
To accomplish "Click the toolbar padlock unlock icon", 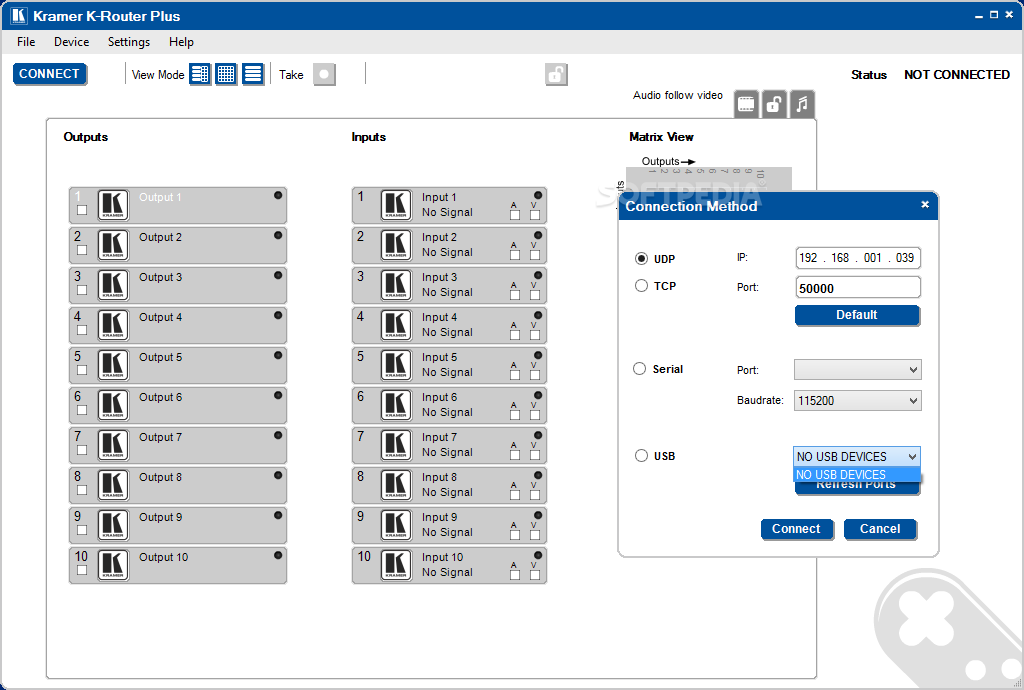I will pyautogui.click(x=556, y=74).
